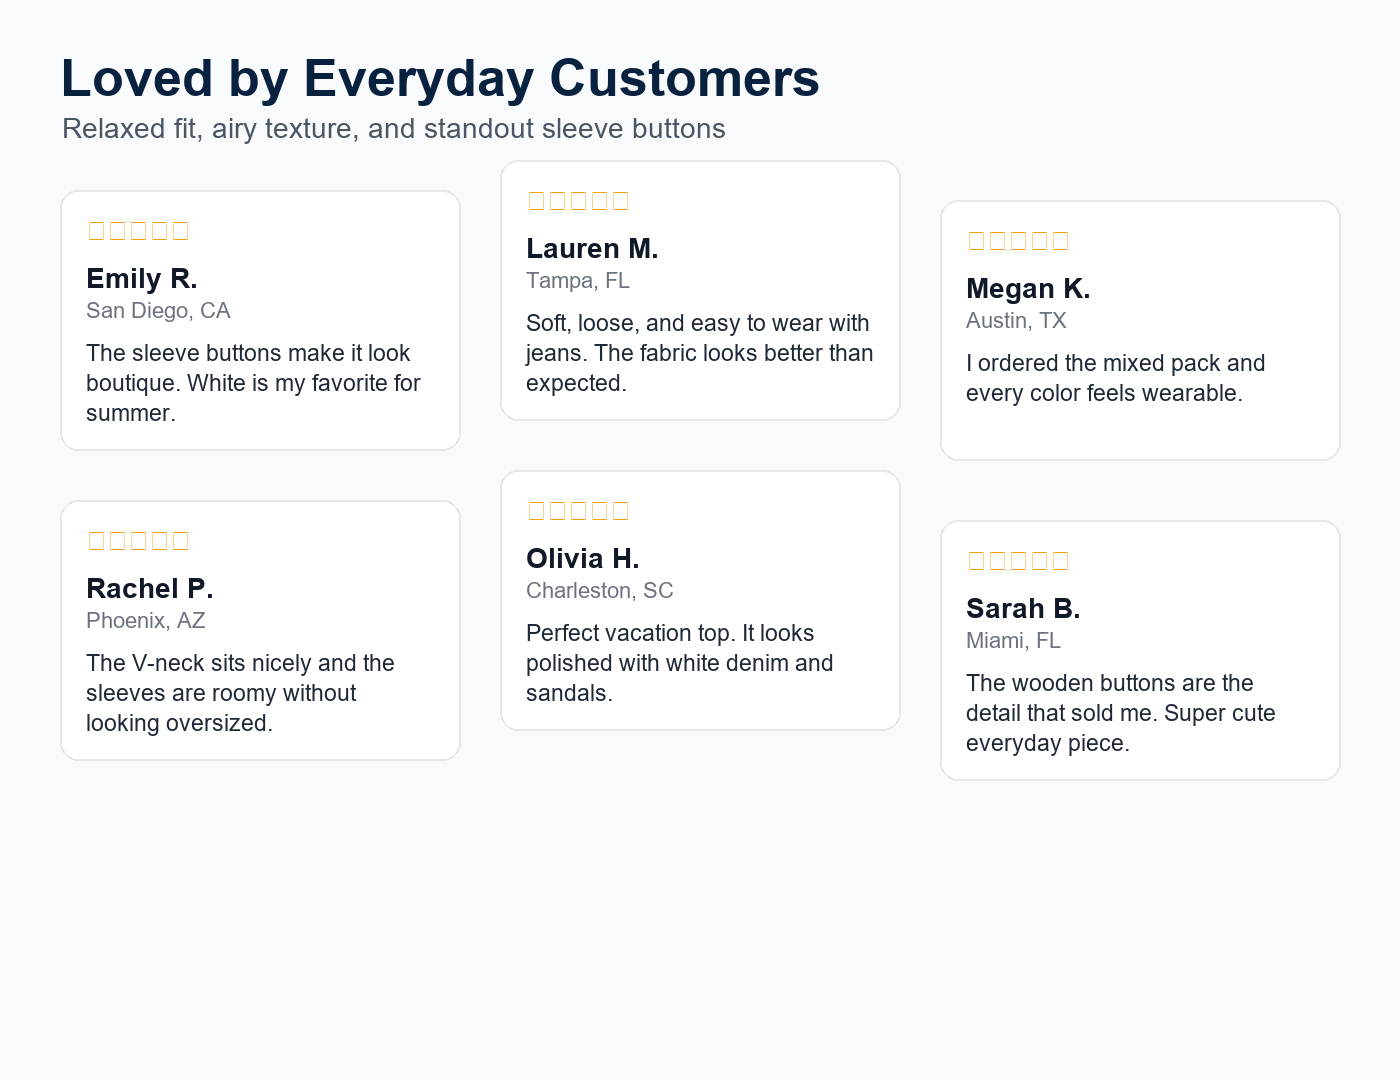This screenshot has height=1080, width=1400.
Task: Click the Rachel P. name heading
Action: 150,588
